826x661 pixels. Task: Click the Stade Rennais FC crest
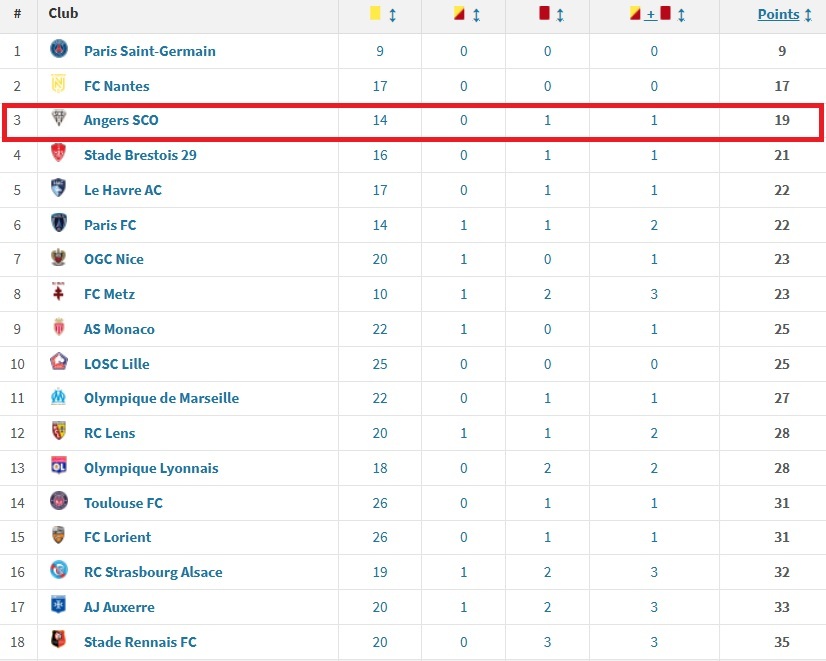60,640
